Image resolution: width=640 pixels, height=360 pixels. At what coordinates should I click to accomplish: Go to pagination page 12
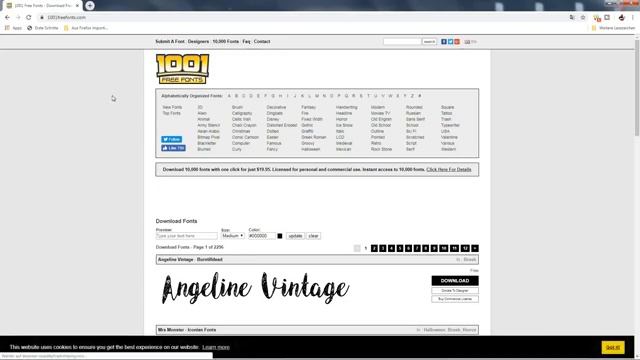[x=465, y=248]
